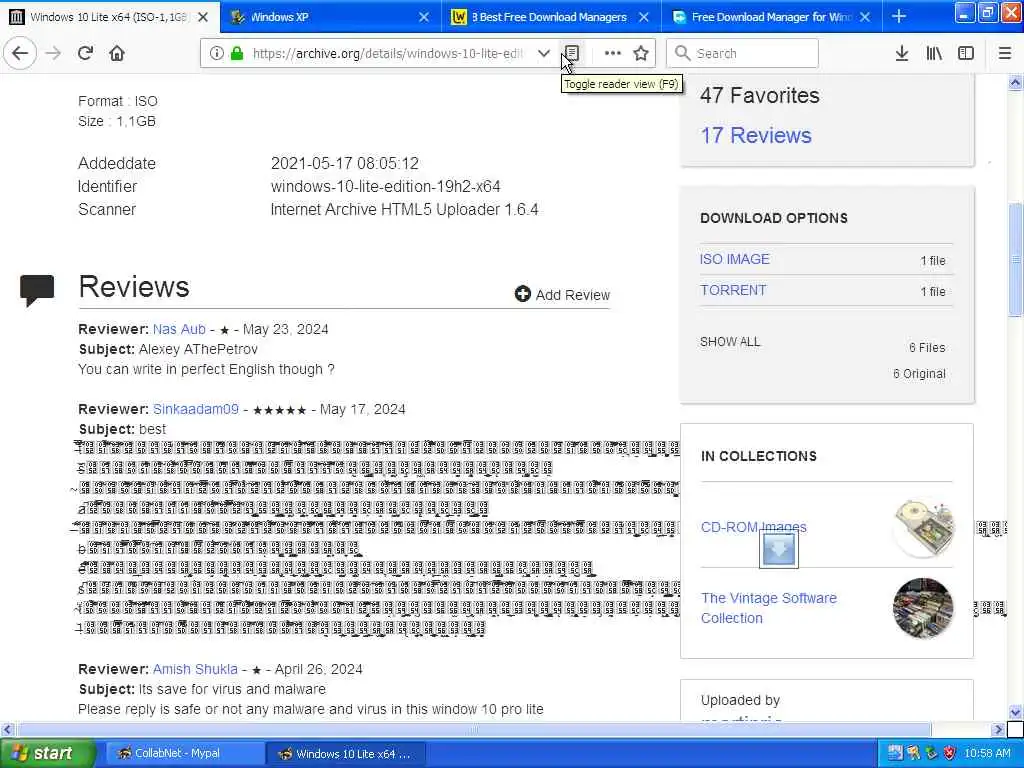Click the floating download arrow overlay icon
The width and height of the screenshot is (1024, 768).
[x=778, y=550]
